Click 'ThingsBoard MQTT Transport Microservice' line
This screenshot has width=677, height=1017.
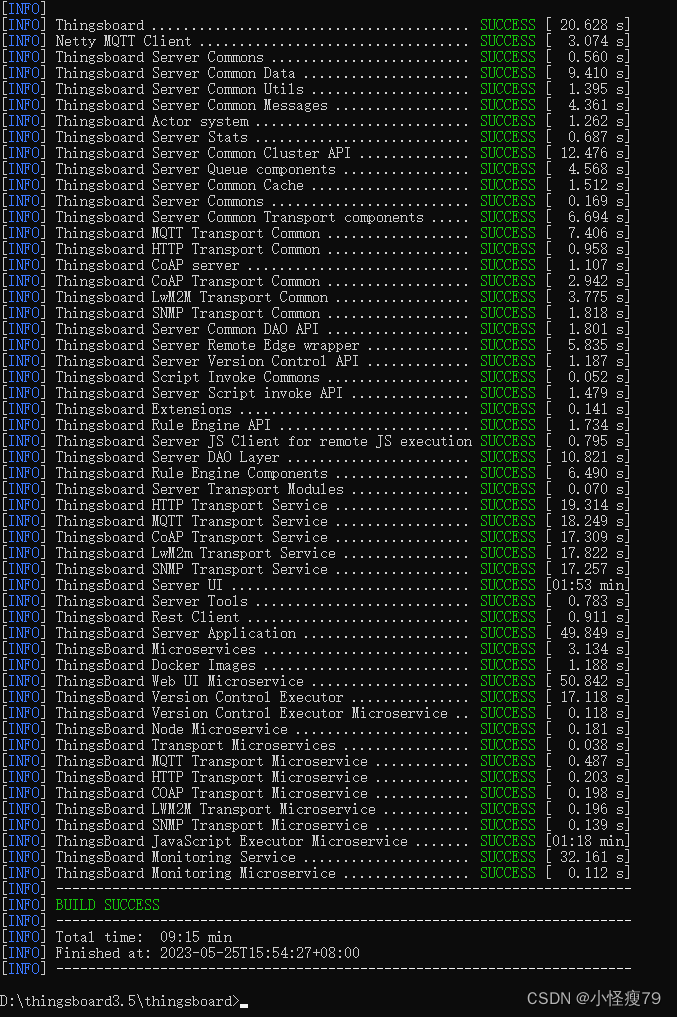316,761
